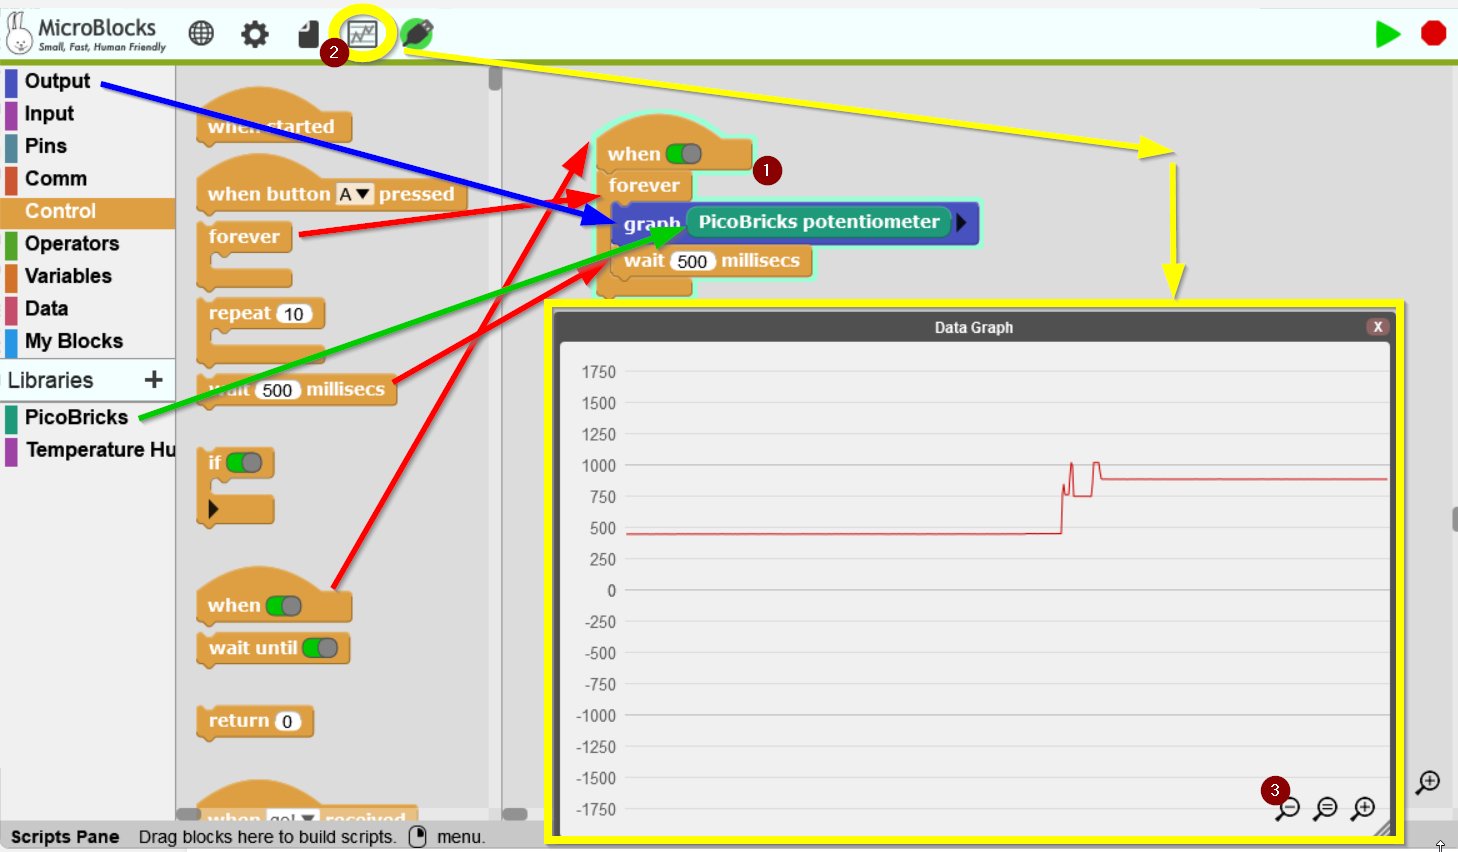The width and height of the screenshot is (1458, 852).
Task: Click the Scripts Pane status label
Action: pyautogui.click(x=65, y=837)
